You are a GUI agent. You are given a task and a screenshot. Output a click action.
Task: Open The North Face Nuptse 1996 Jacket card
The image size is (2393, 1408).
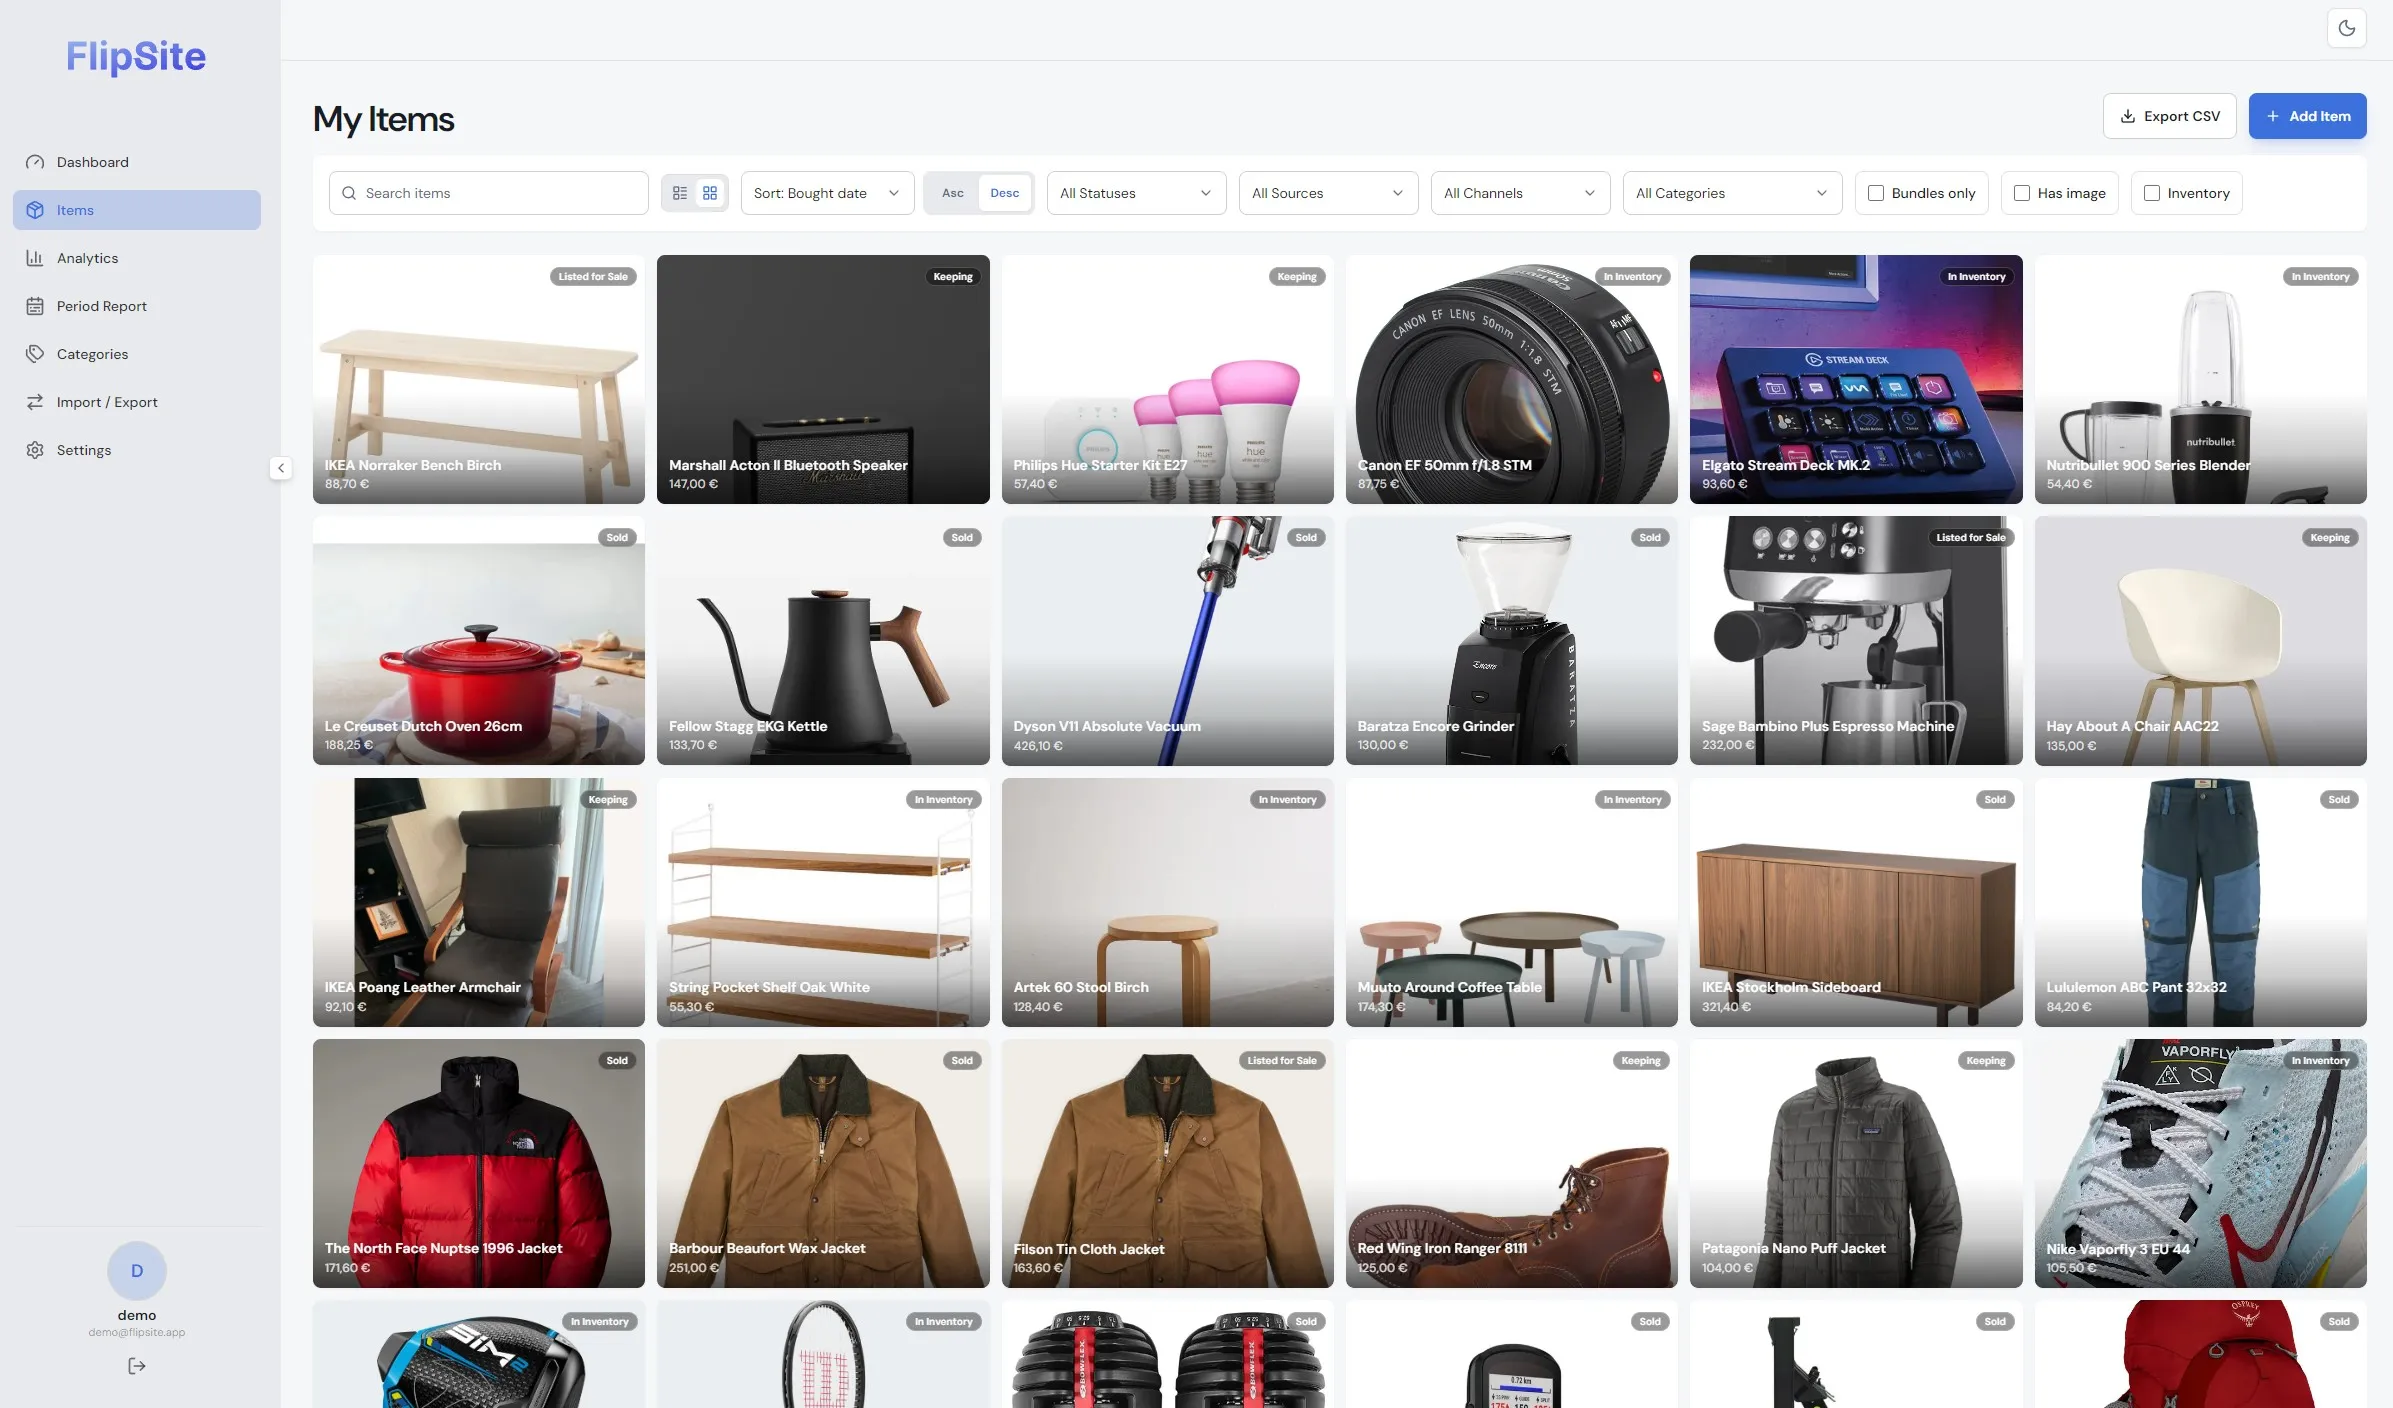(478, 1163)
